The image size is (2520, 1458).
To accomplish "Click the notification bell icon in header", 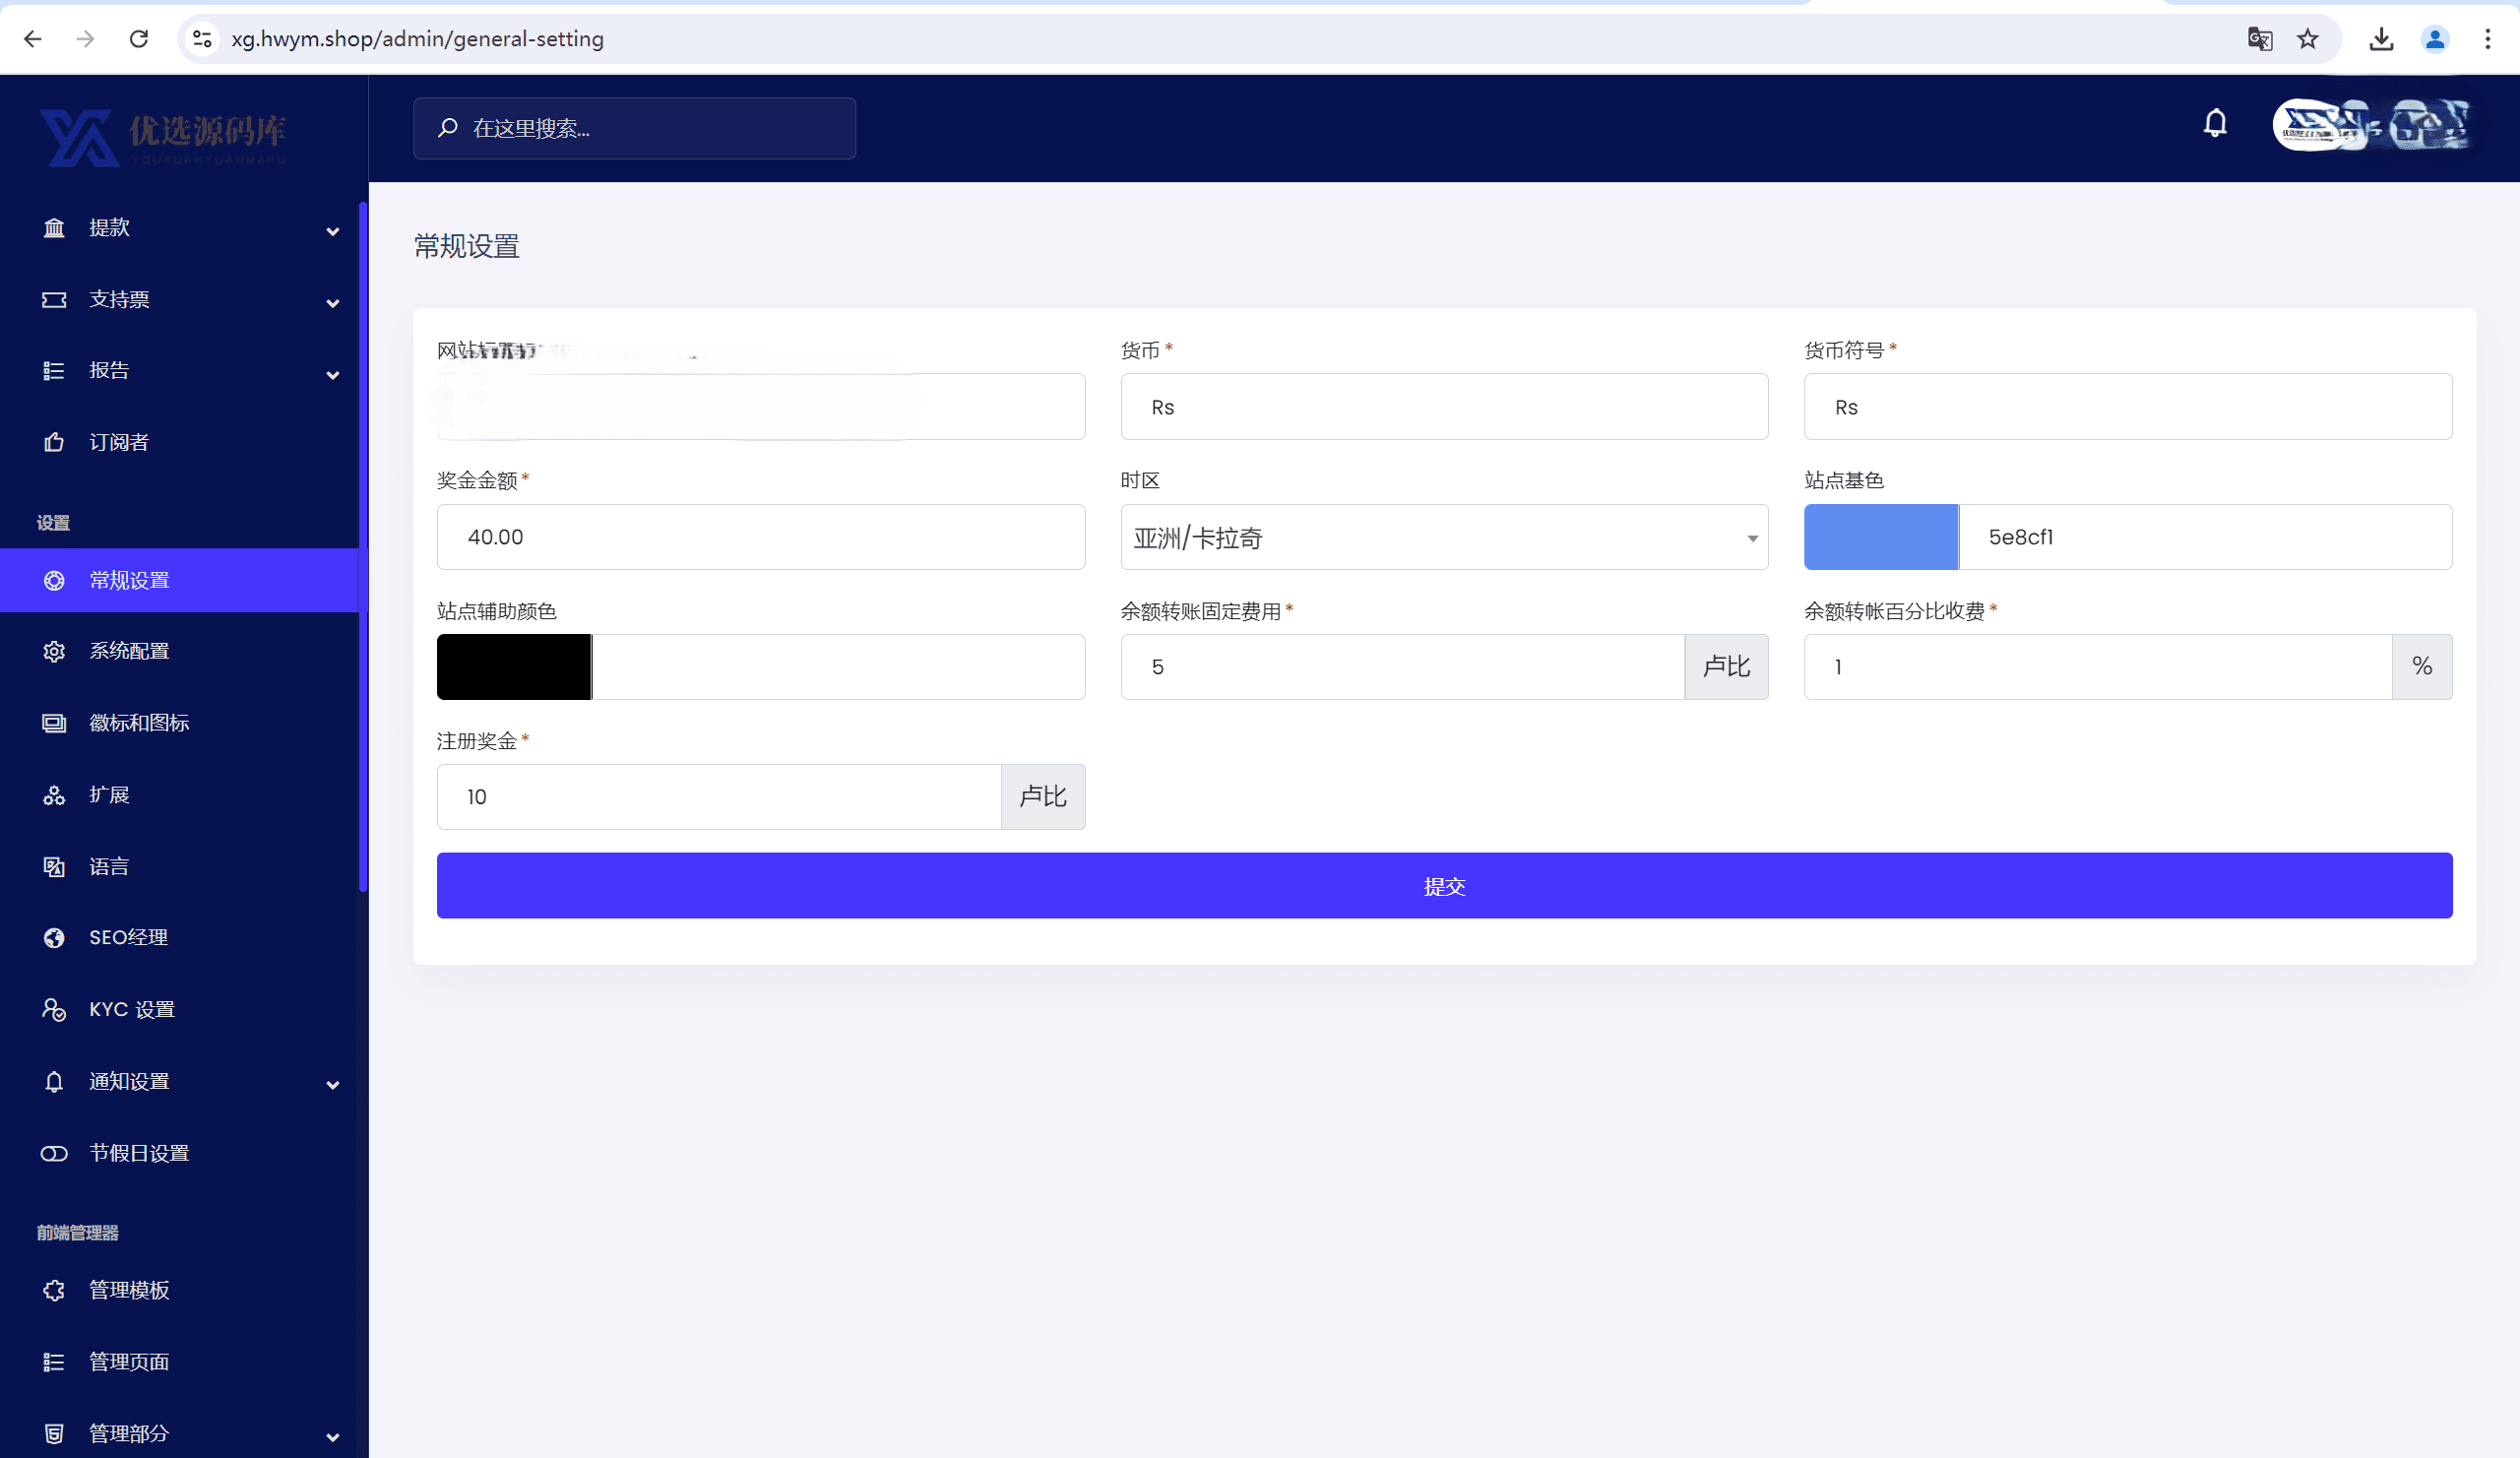I will (2215, 123).
